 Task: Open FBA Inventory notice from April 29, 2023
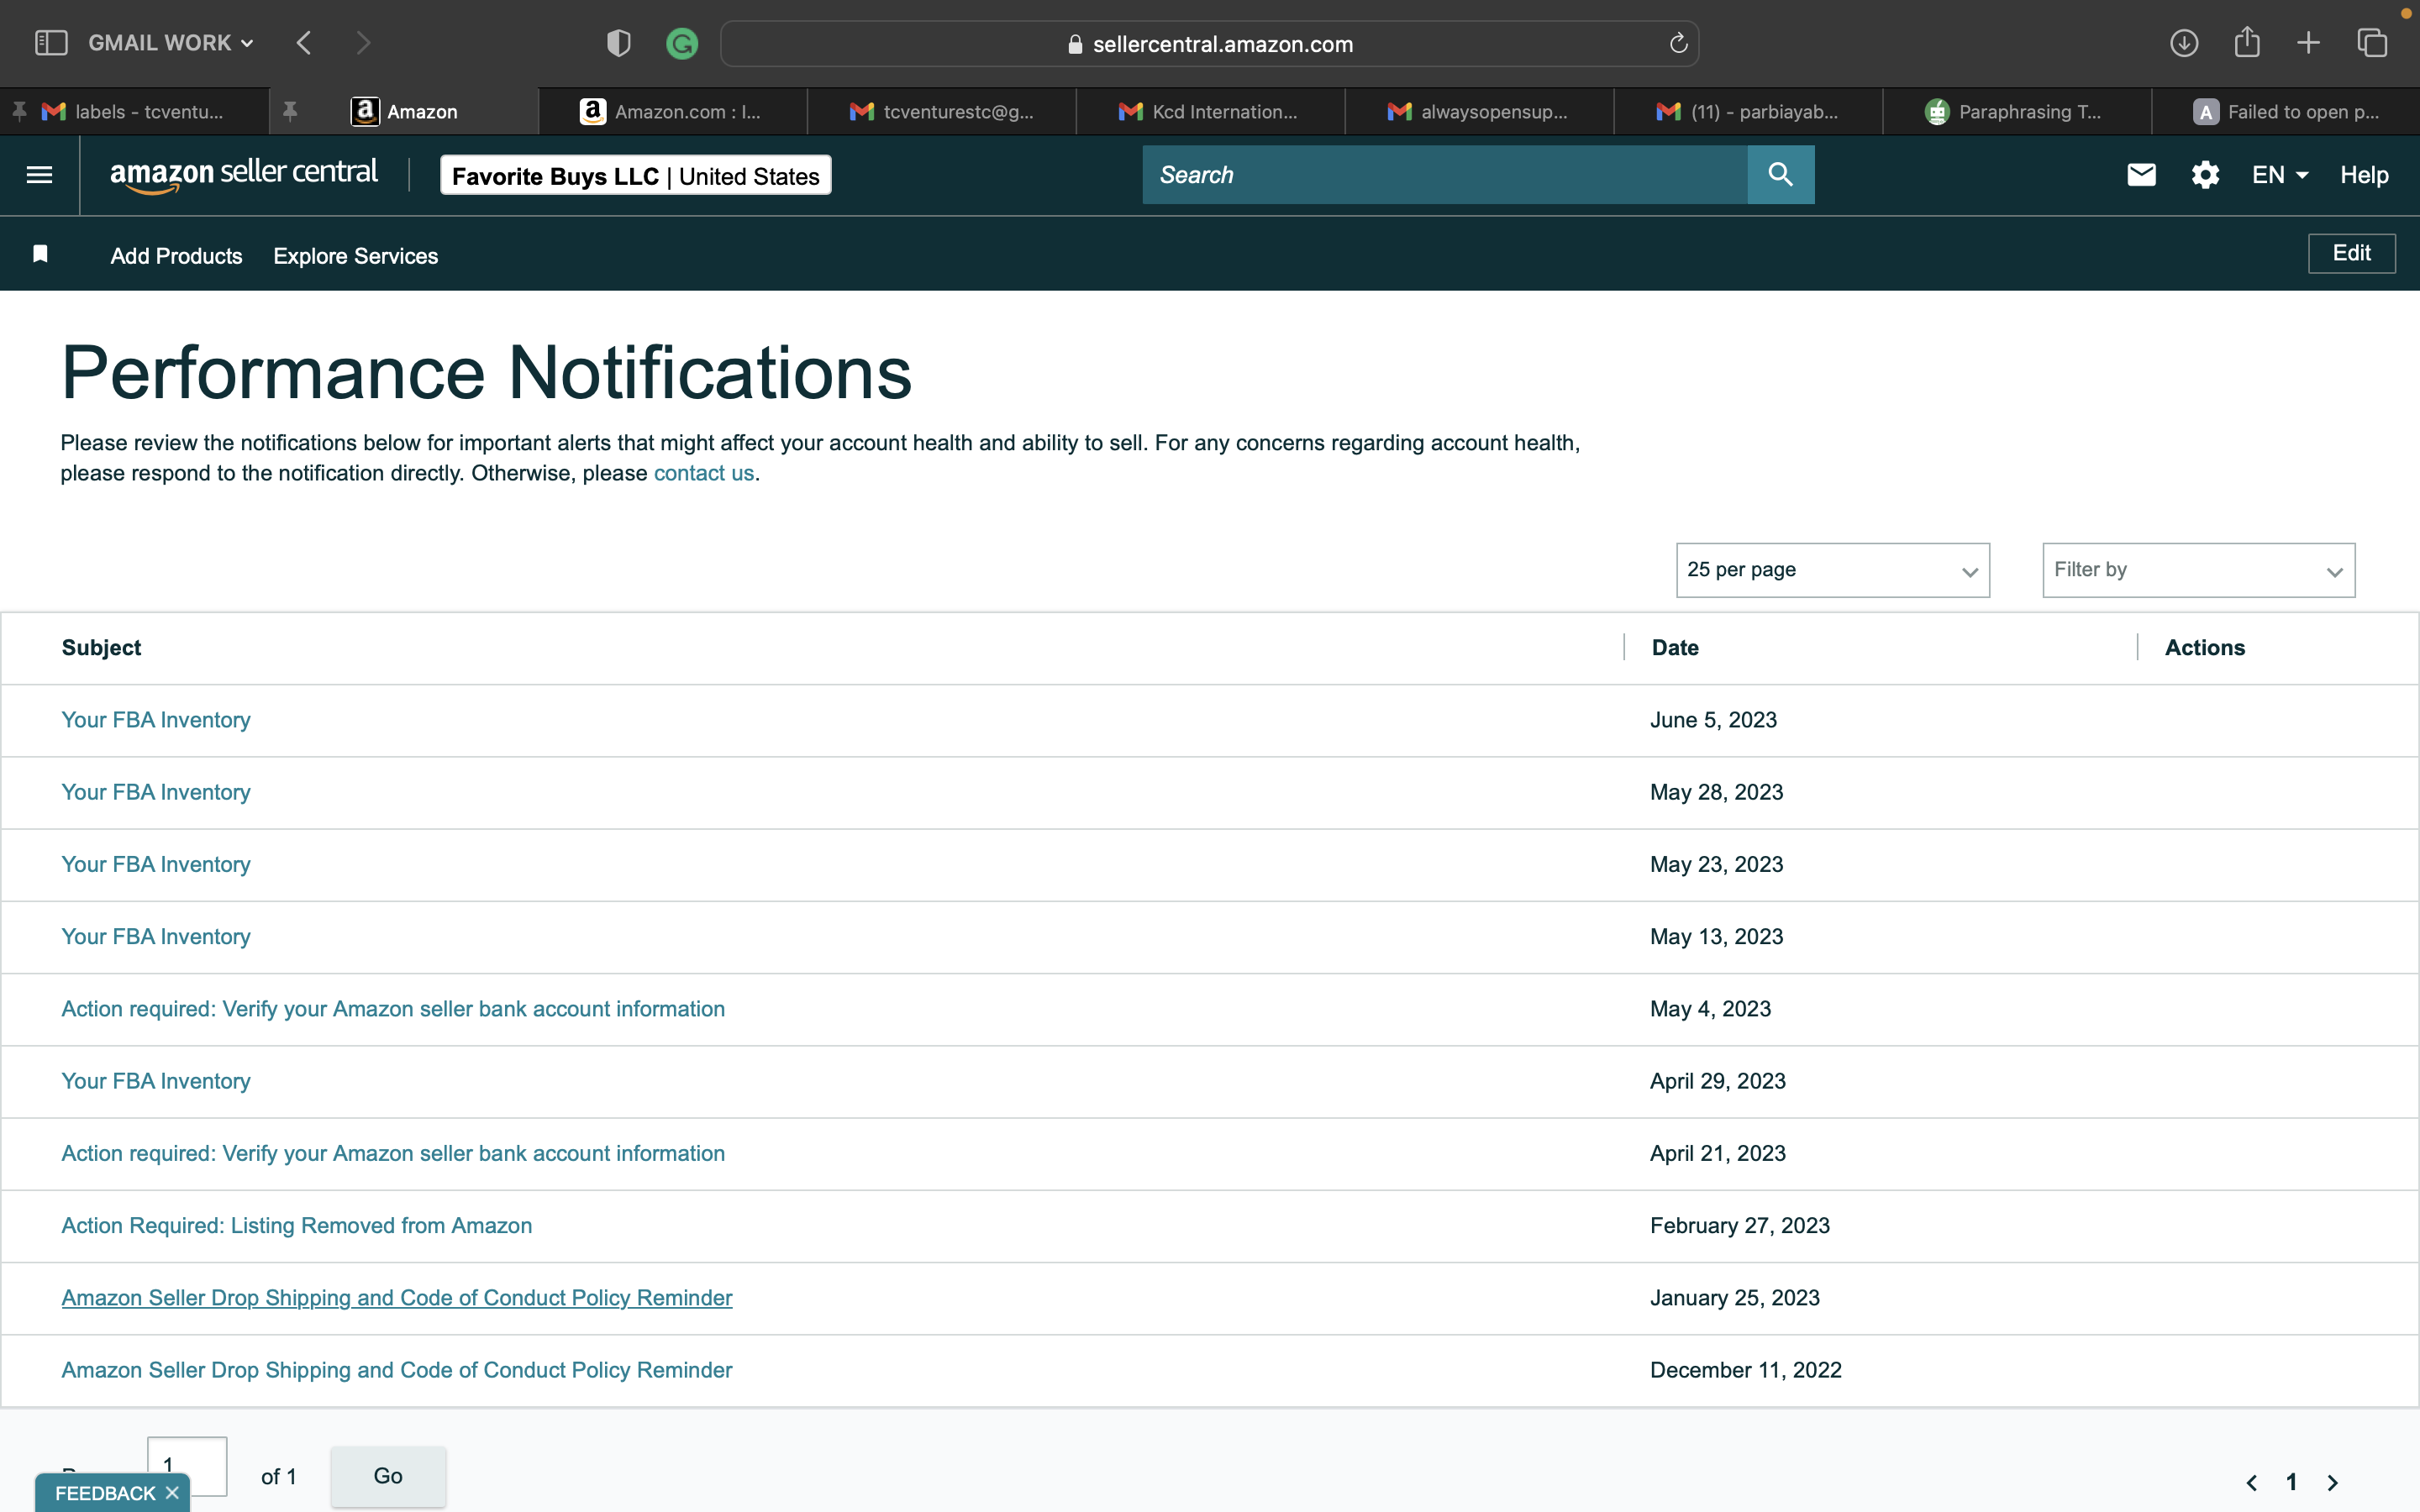[156, 1081]
